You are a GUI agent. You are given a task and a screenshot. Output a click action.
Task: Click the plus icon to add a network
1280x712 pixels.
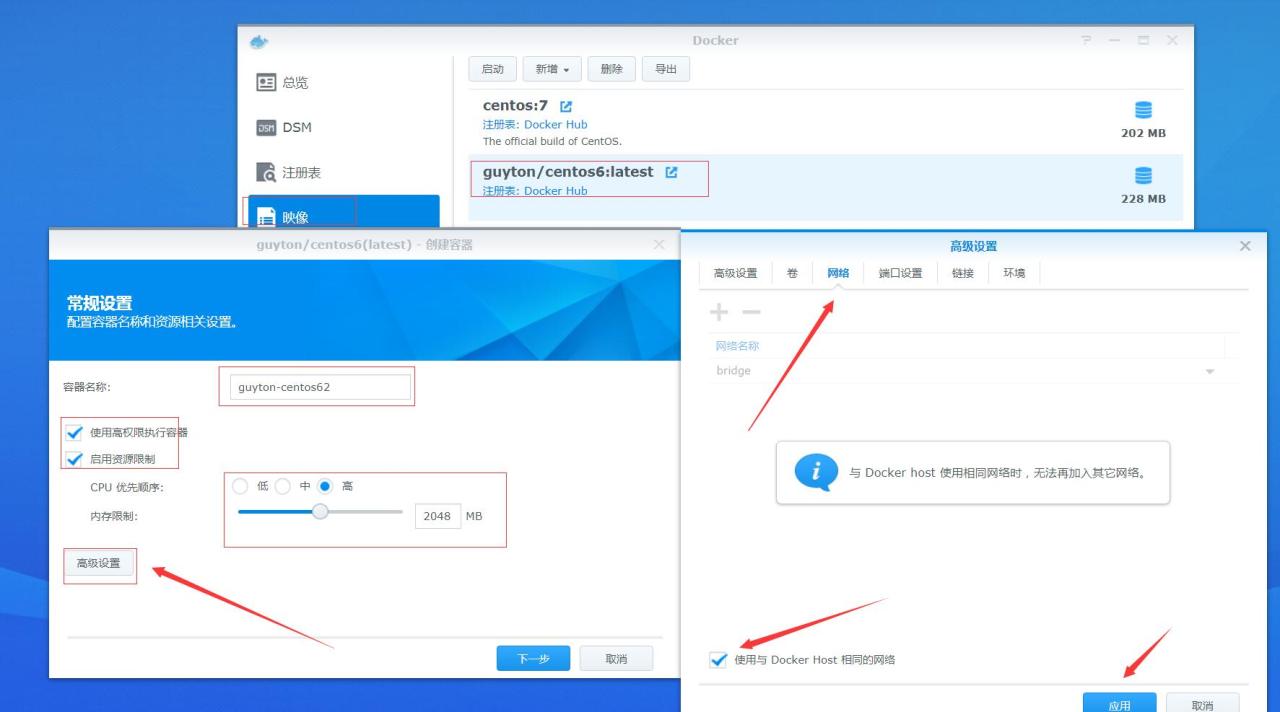click(718, 312)
